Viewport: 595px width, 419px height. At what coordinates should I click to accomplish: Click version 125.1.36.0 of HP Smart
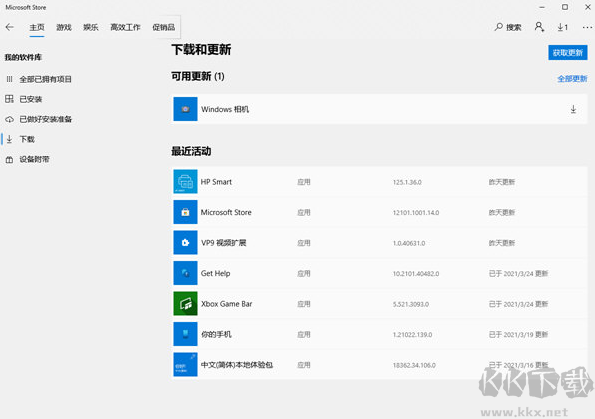(407, 182)
